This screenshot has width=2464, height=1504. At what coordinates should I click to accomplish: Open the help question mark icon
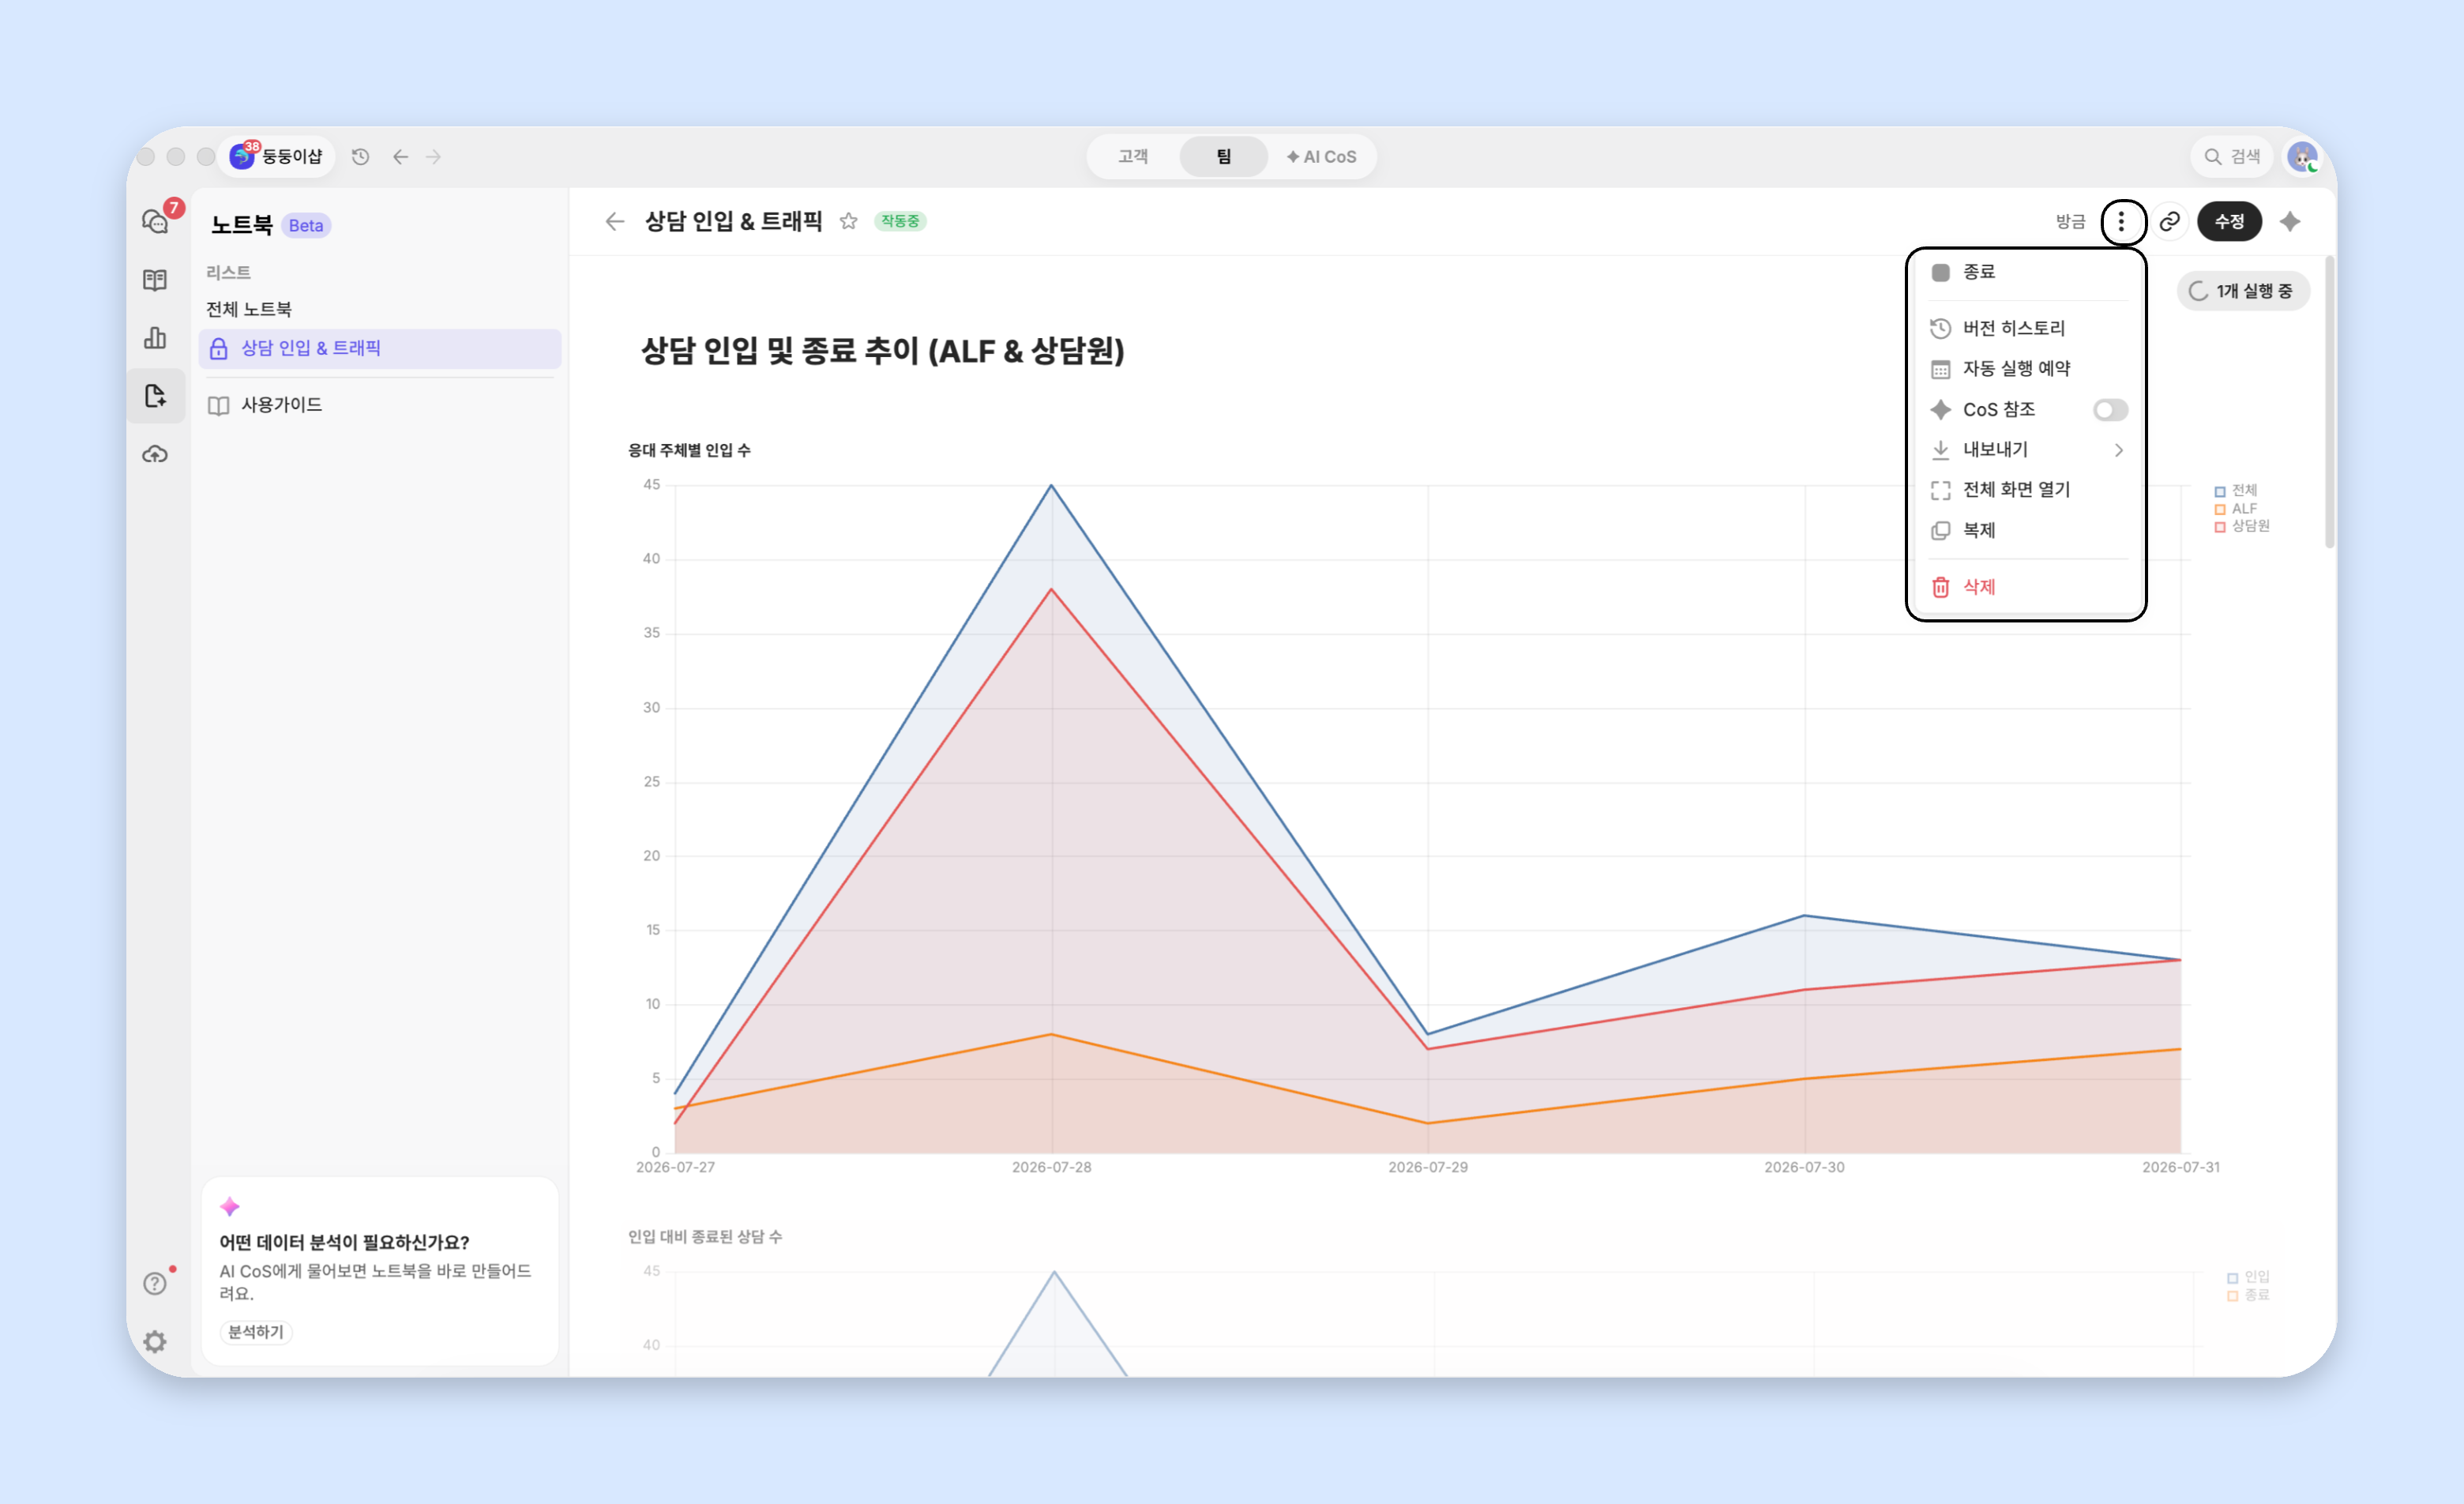click(x=155, y=1283)
